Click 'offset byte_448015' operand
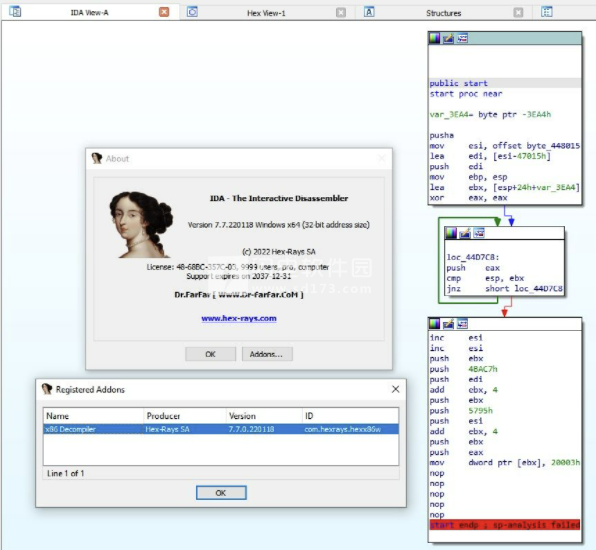 pos(536,146)
